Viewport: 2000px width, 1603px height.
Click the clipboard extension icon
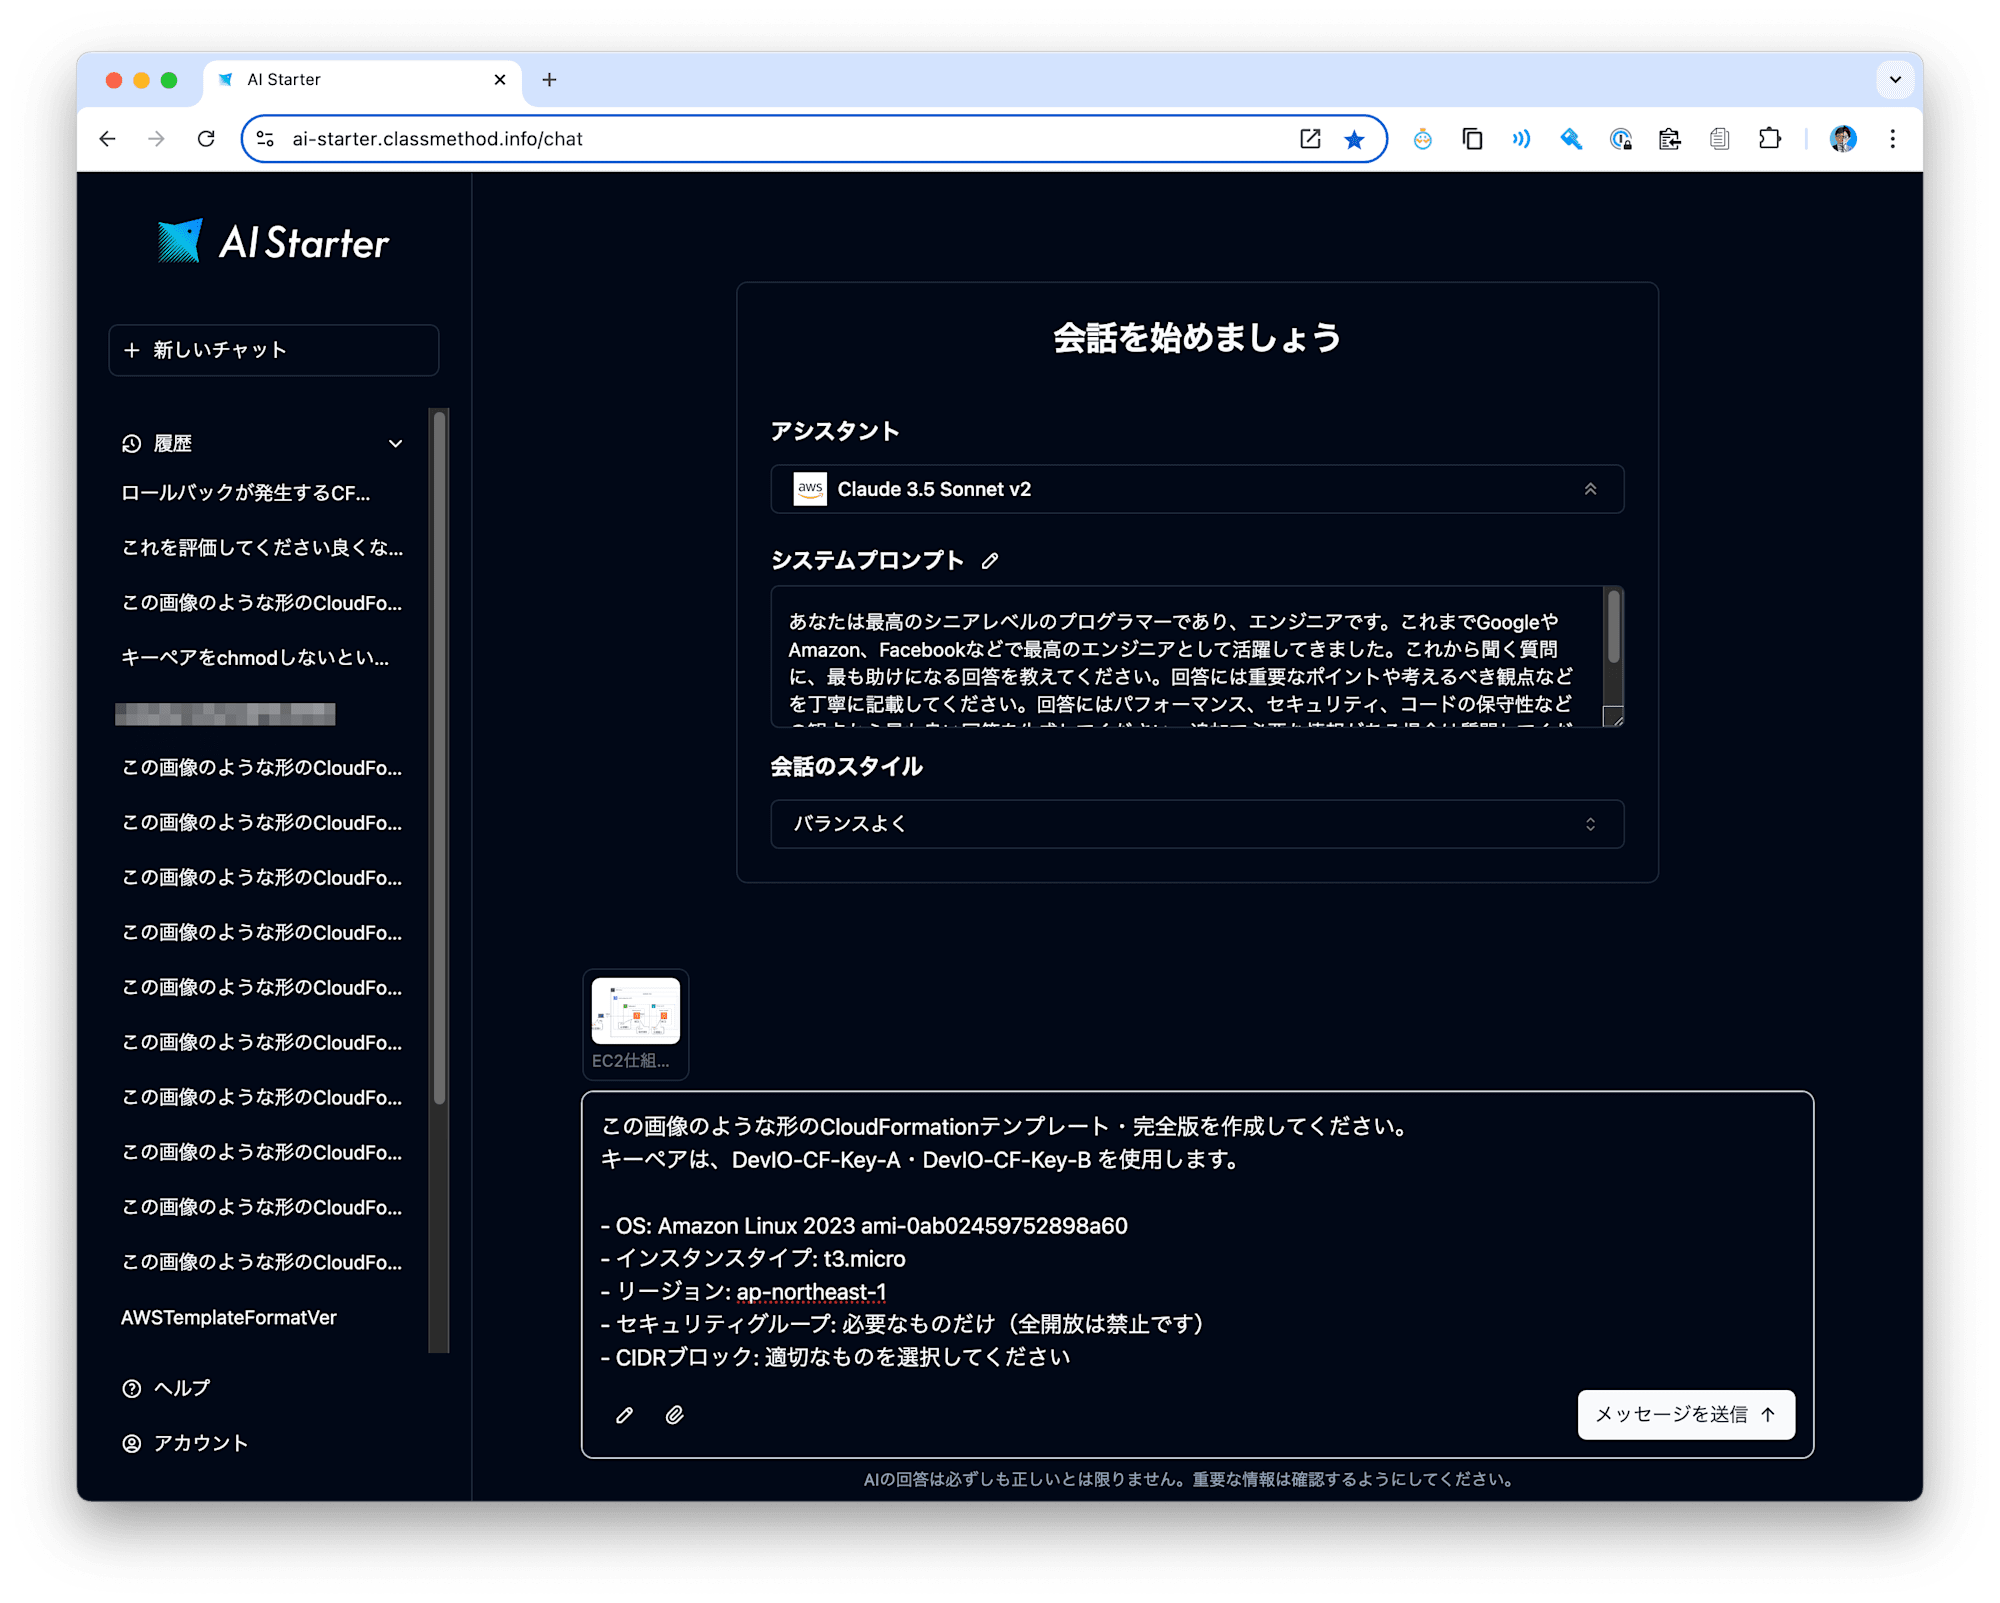(1670, 139)
